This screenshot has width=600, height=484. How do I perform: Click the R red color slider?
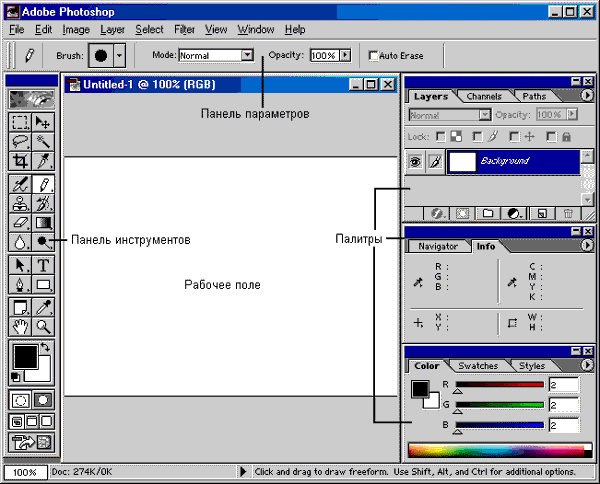click(499, 385)
